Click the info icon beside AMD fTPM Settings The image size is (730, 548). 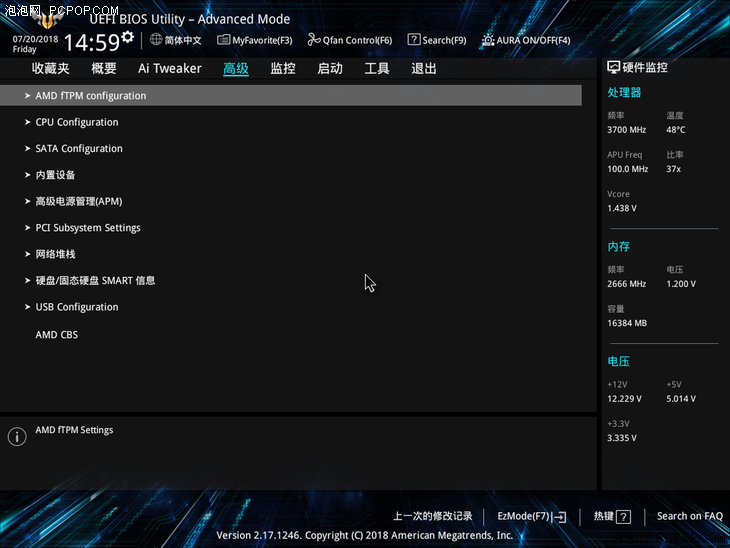[17, 437]
